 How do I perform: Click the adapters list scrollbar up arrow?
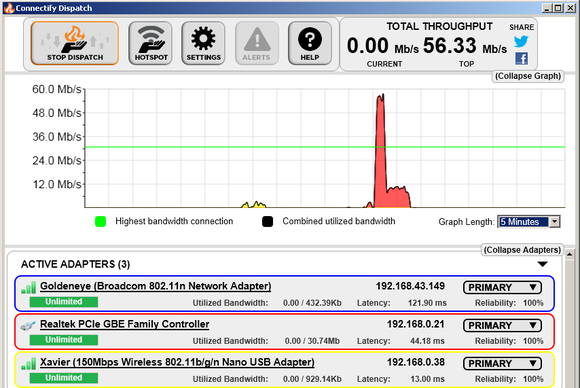click(570, 254)
